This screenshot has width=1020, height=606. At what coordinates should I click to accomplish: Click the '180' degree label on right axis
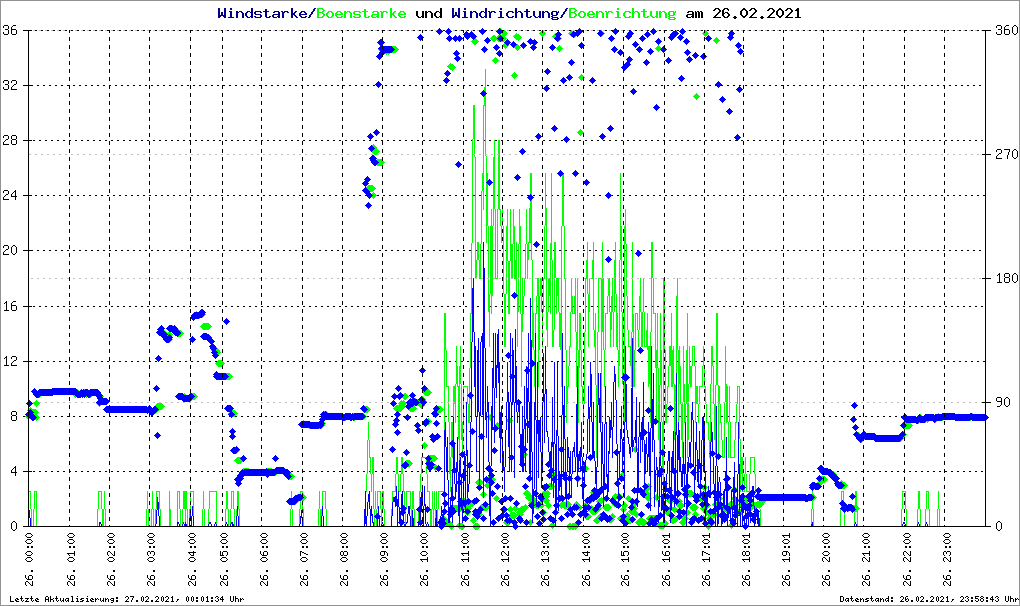[1004, 278]
